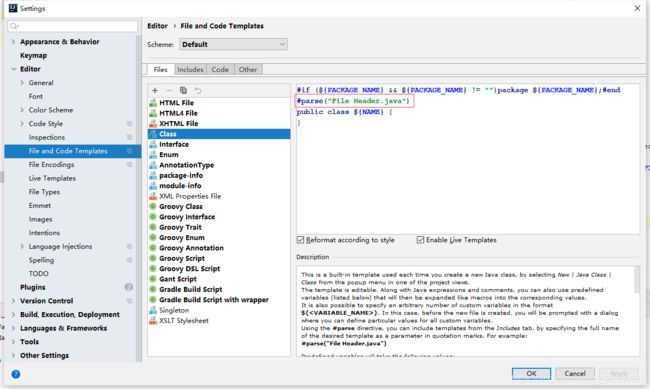Image resolution: width=650 pixels, height=389 pixels.
Task: Click the add template plus icon
Action: (x=155, y=90)
